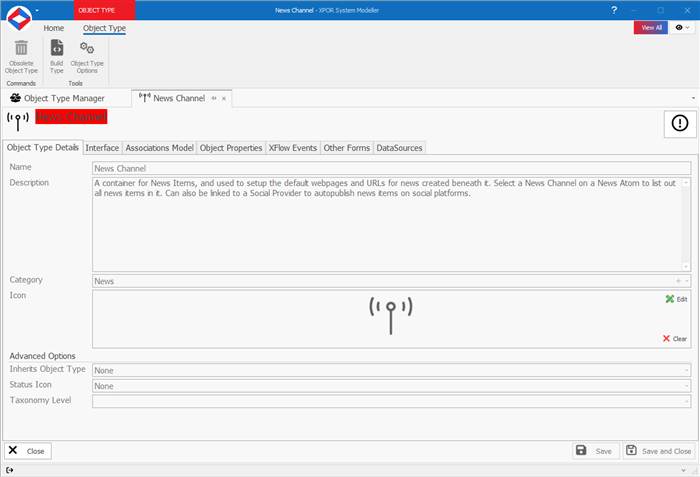Click into the Name input field
Screen dimensions: 700x477
coord(390,169)
